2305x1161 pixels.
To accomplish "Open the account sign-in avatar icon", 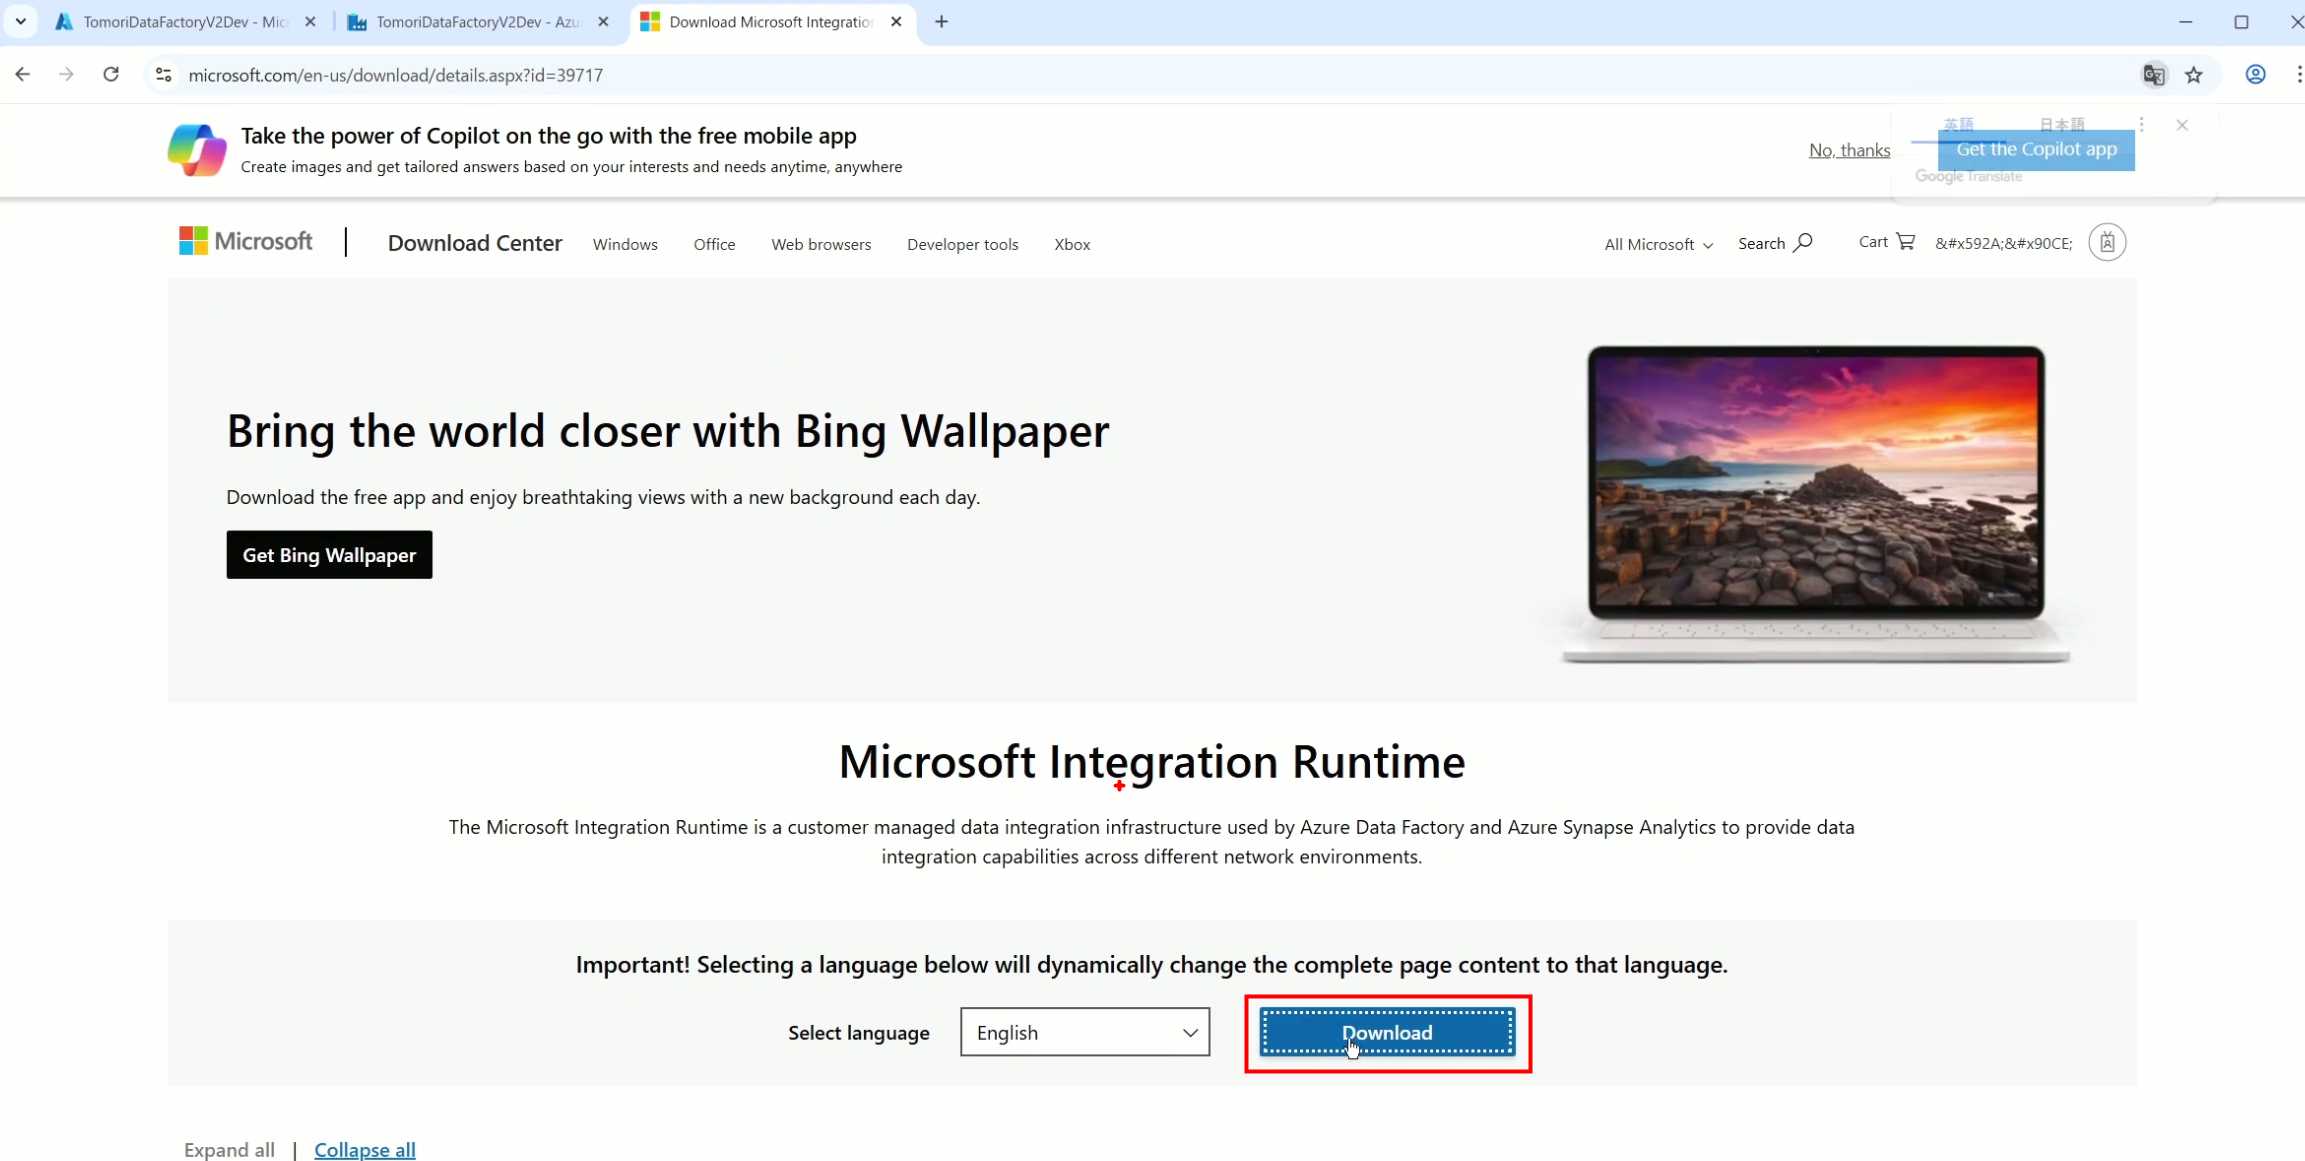I will pos(2106,243).
